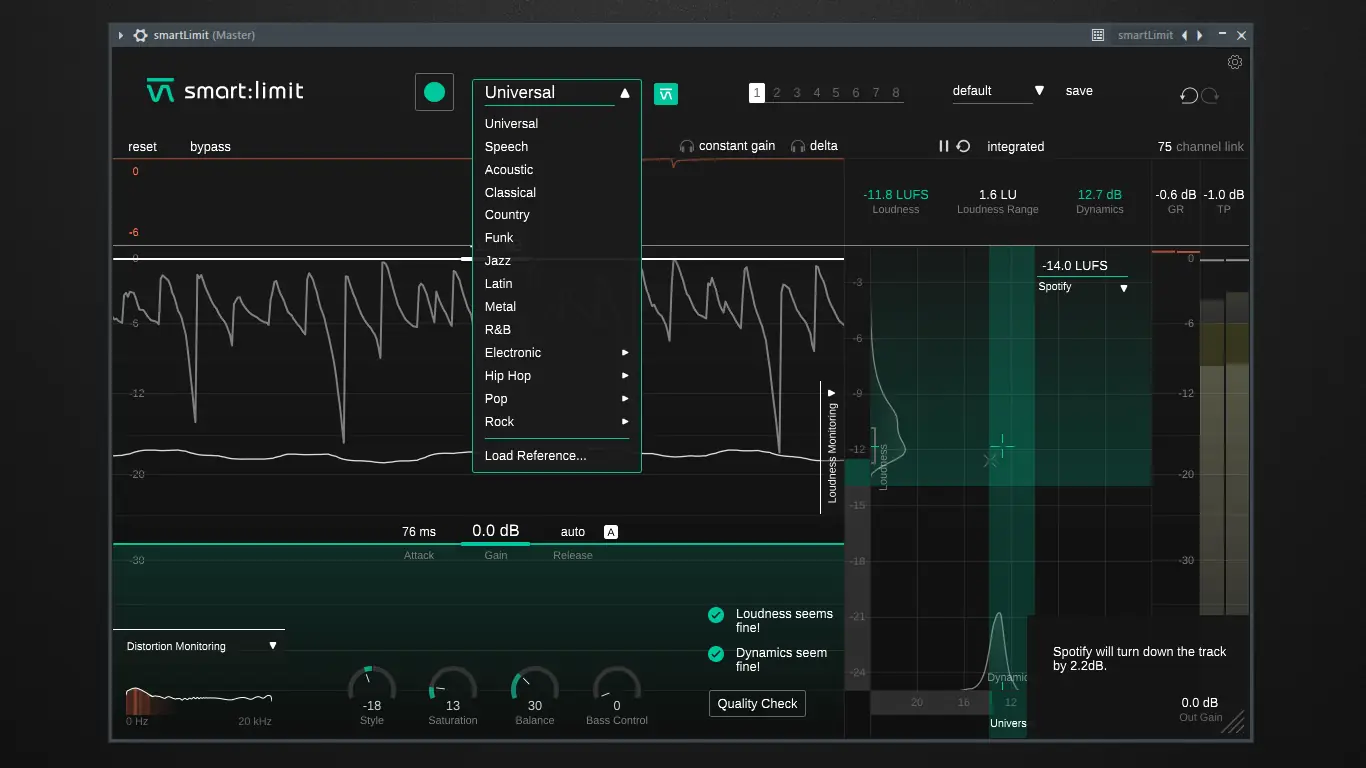Toggle constant gain headphone monitoring
The width and height of the screenshot is (1366, 768).
[x=727, y=146]
